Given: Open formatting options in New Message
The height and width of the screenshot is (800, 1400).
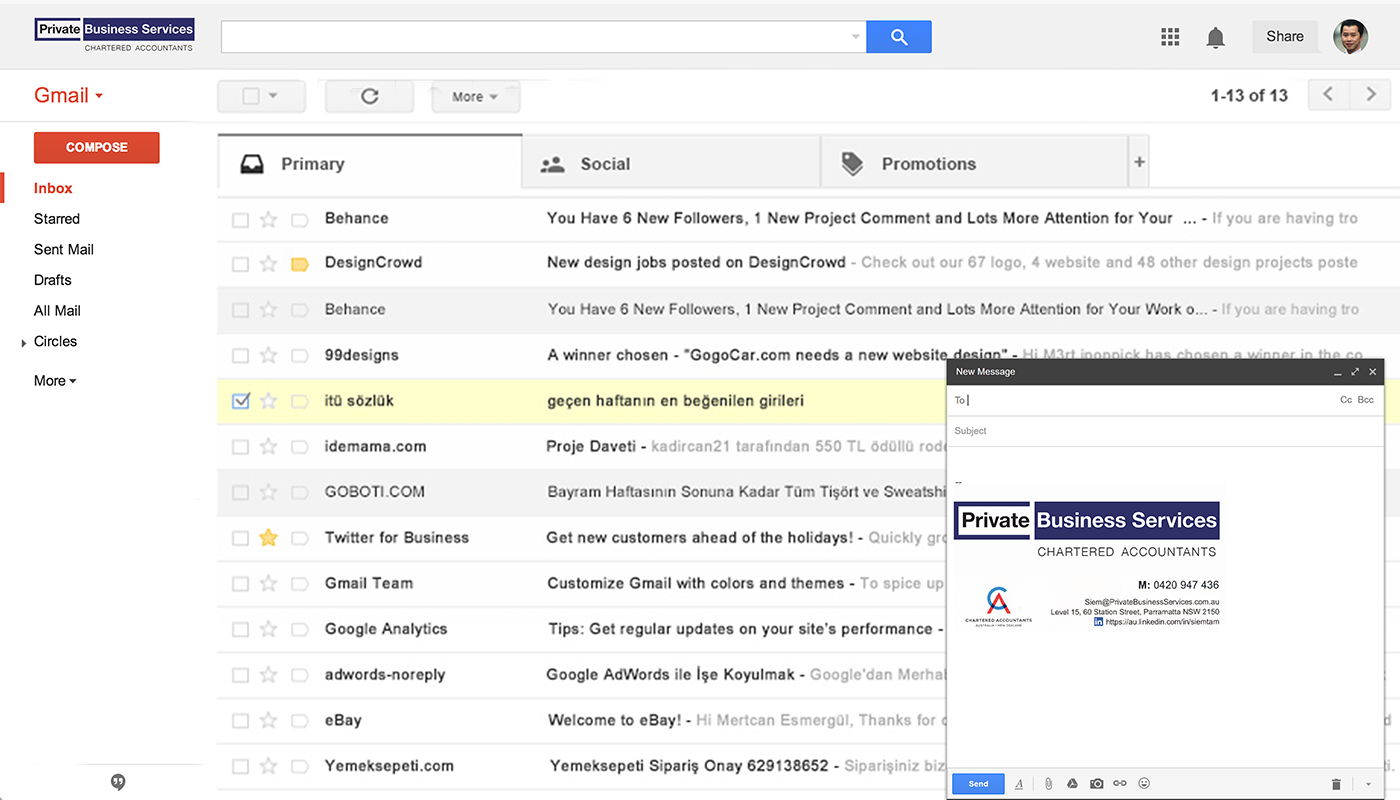Looking at the screenshot, I should coord(1019,784).
